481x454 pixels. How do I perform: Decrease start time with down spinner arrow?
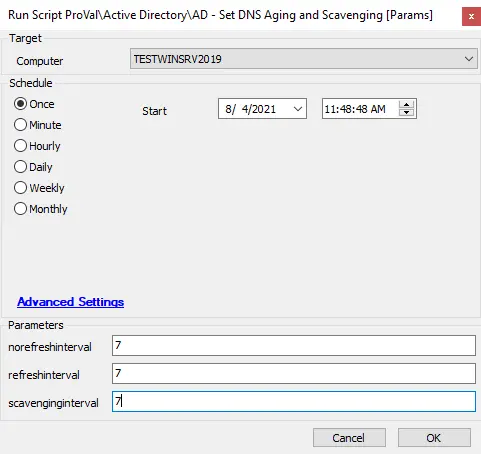406,112
